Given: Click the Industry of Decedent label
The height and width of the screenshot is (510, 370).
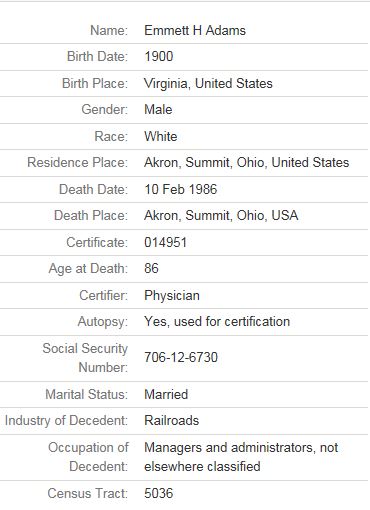Looking at the screenshot, I should (66, 421).
